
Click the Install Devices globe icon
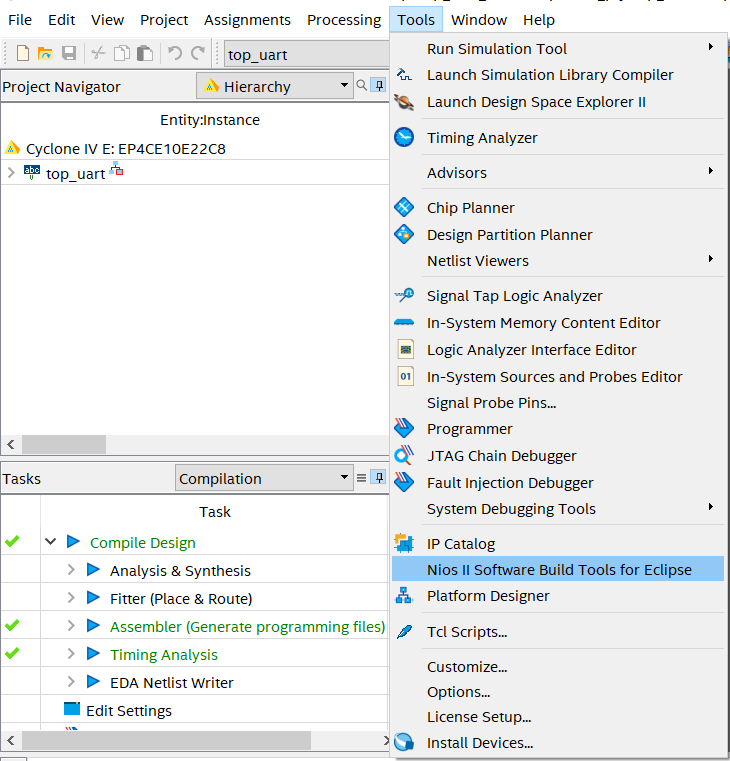(x=404, y=742)
